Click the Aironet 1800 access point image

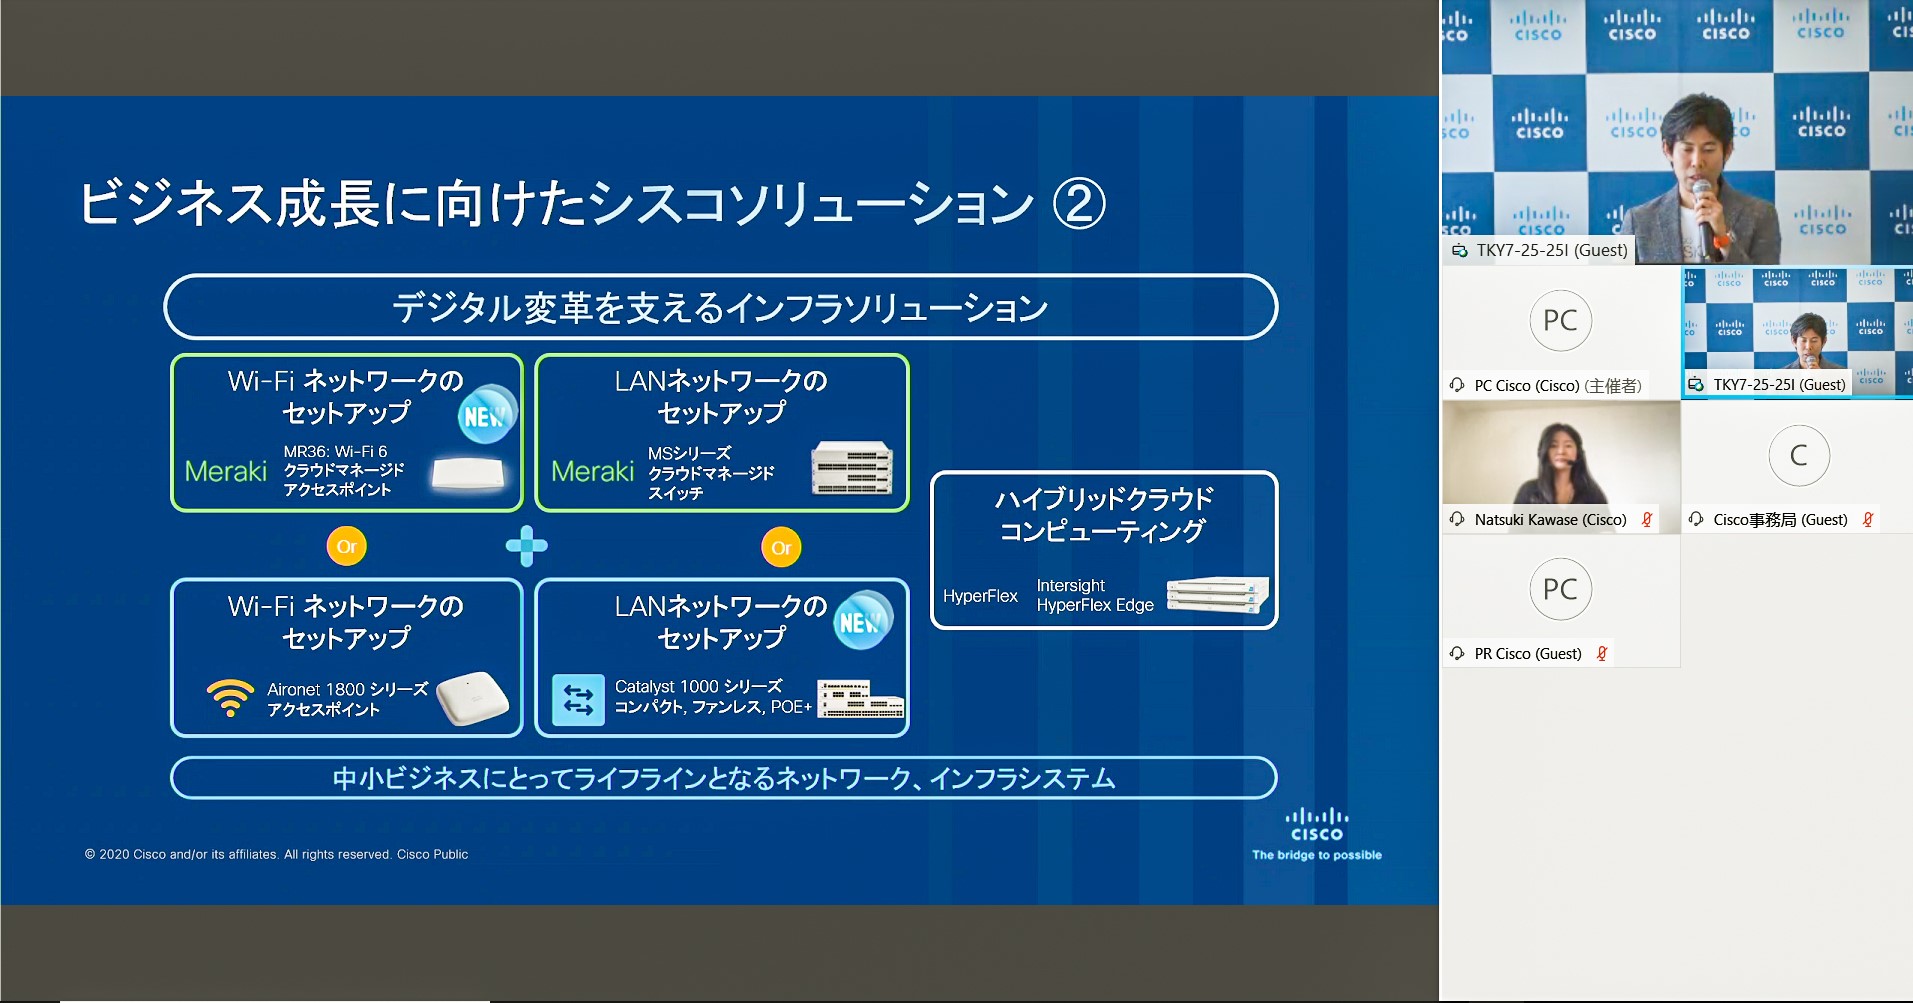click(x=473, y=698)
